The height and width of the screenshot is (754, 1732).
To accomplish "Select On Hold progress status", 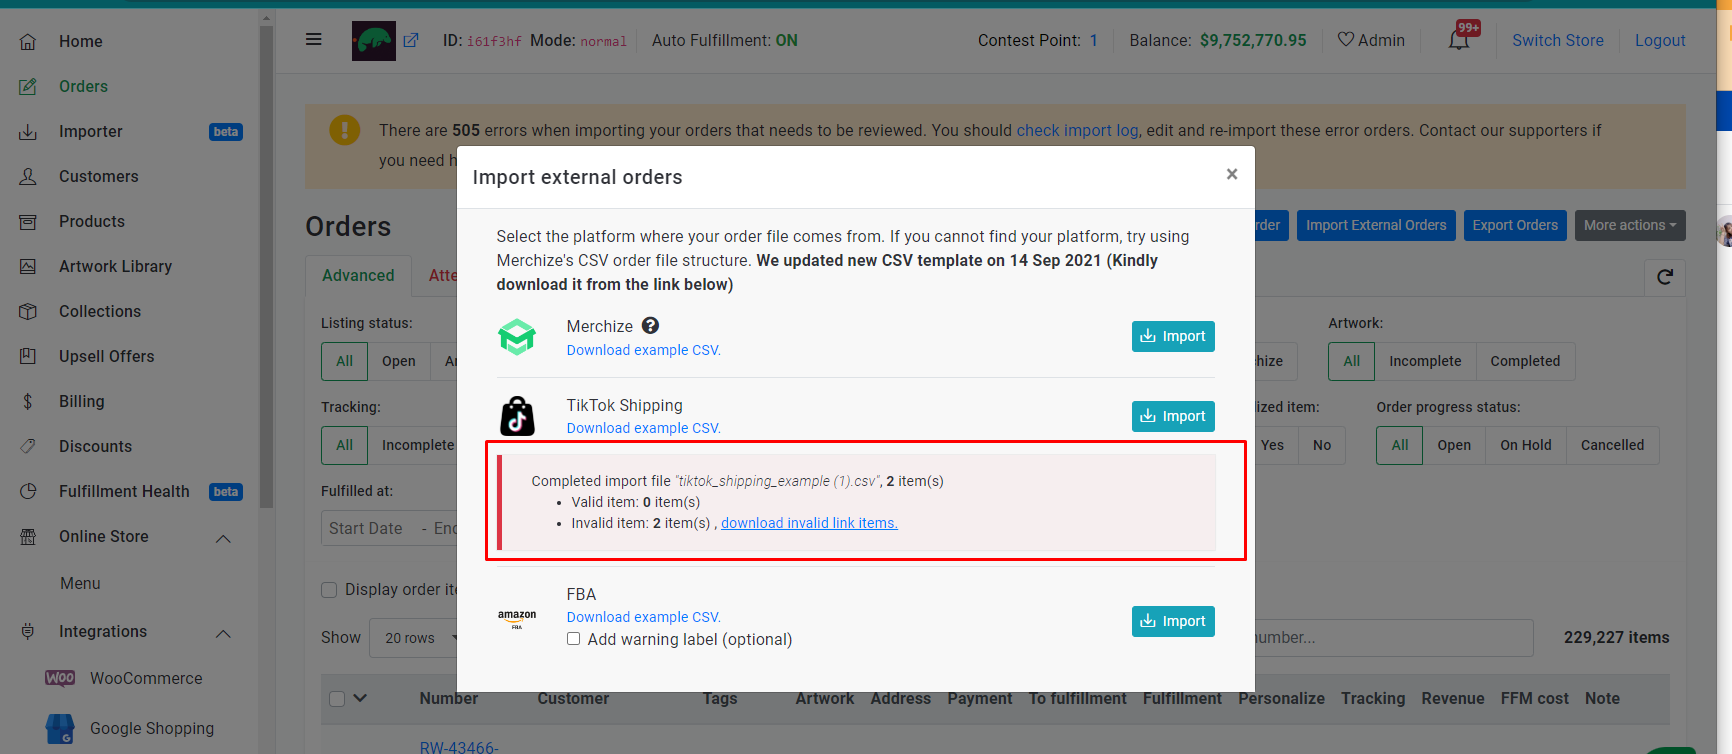I will pyautogui.click(x=1526, y=445).
